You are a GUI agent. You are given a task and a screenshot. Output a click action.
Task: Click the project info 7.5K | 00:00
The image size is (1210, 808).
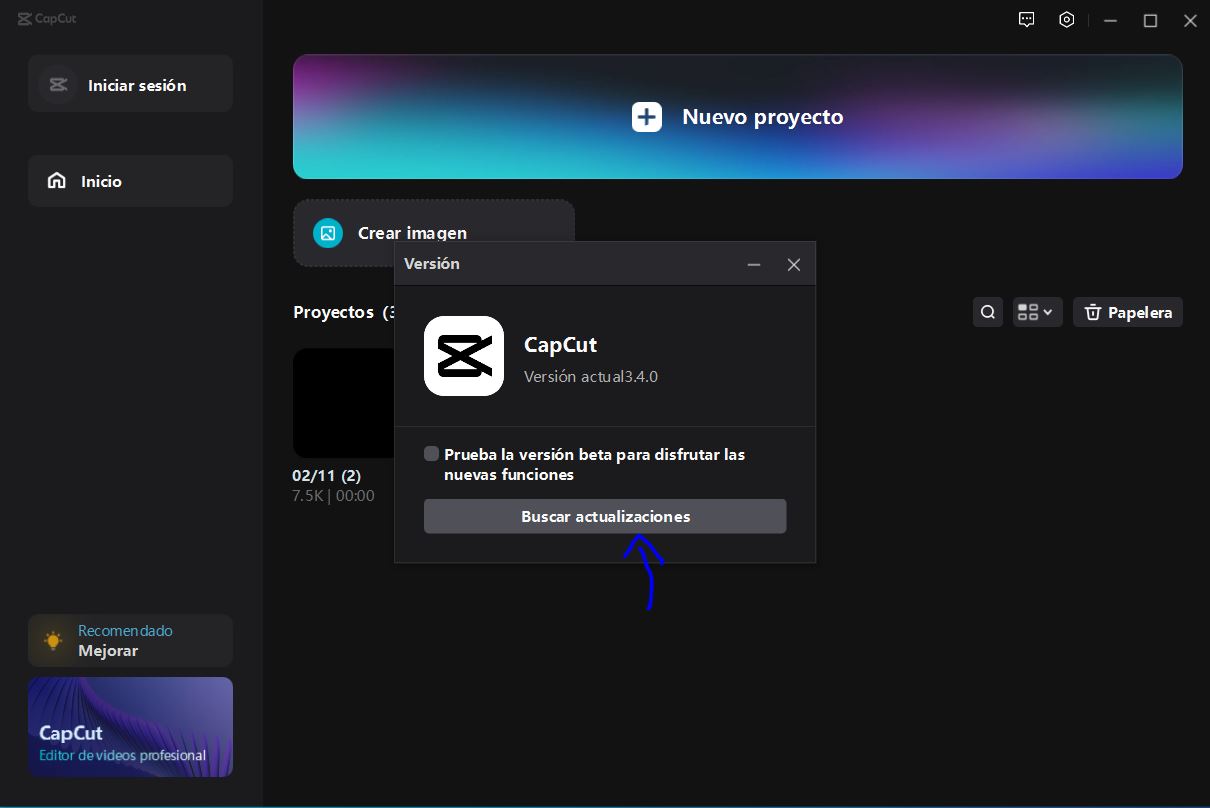pyautogui.click(x=333, y=495)
